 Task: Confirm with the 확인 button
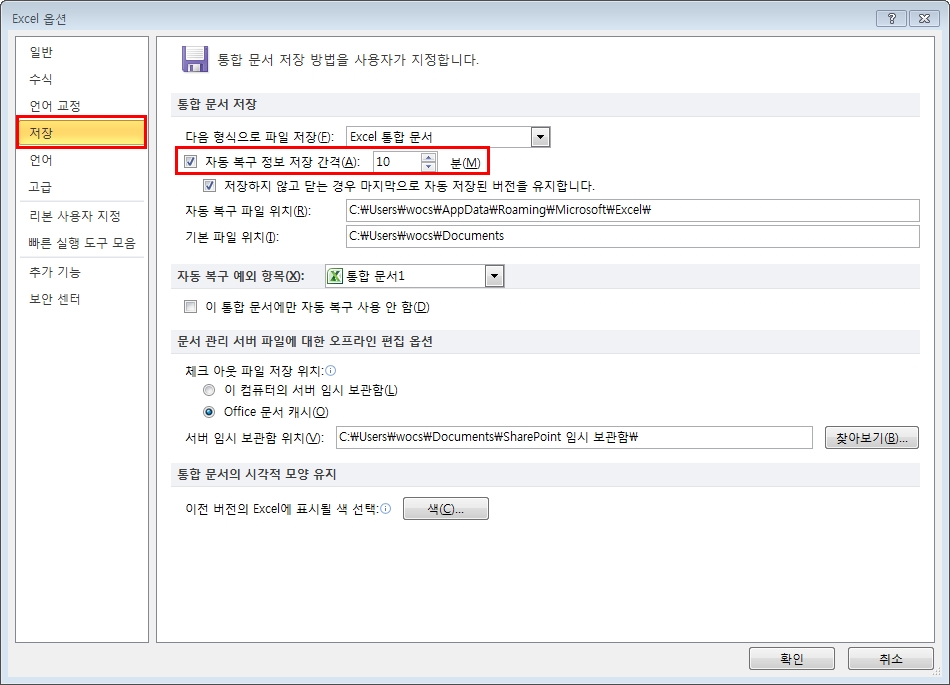pos(791,658)
